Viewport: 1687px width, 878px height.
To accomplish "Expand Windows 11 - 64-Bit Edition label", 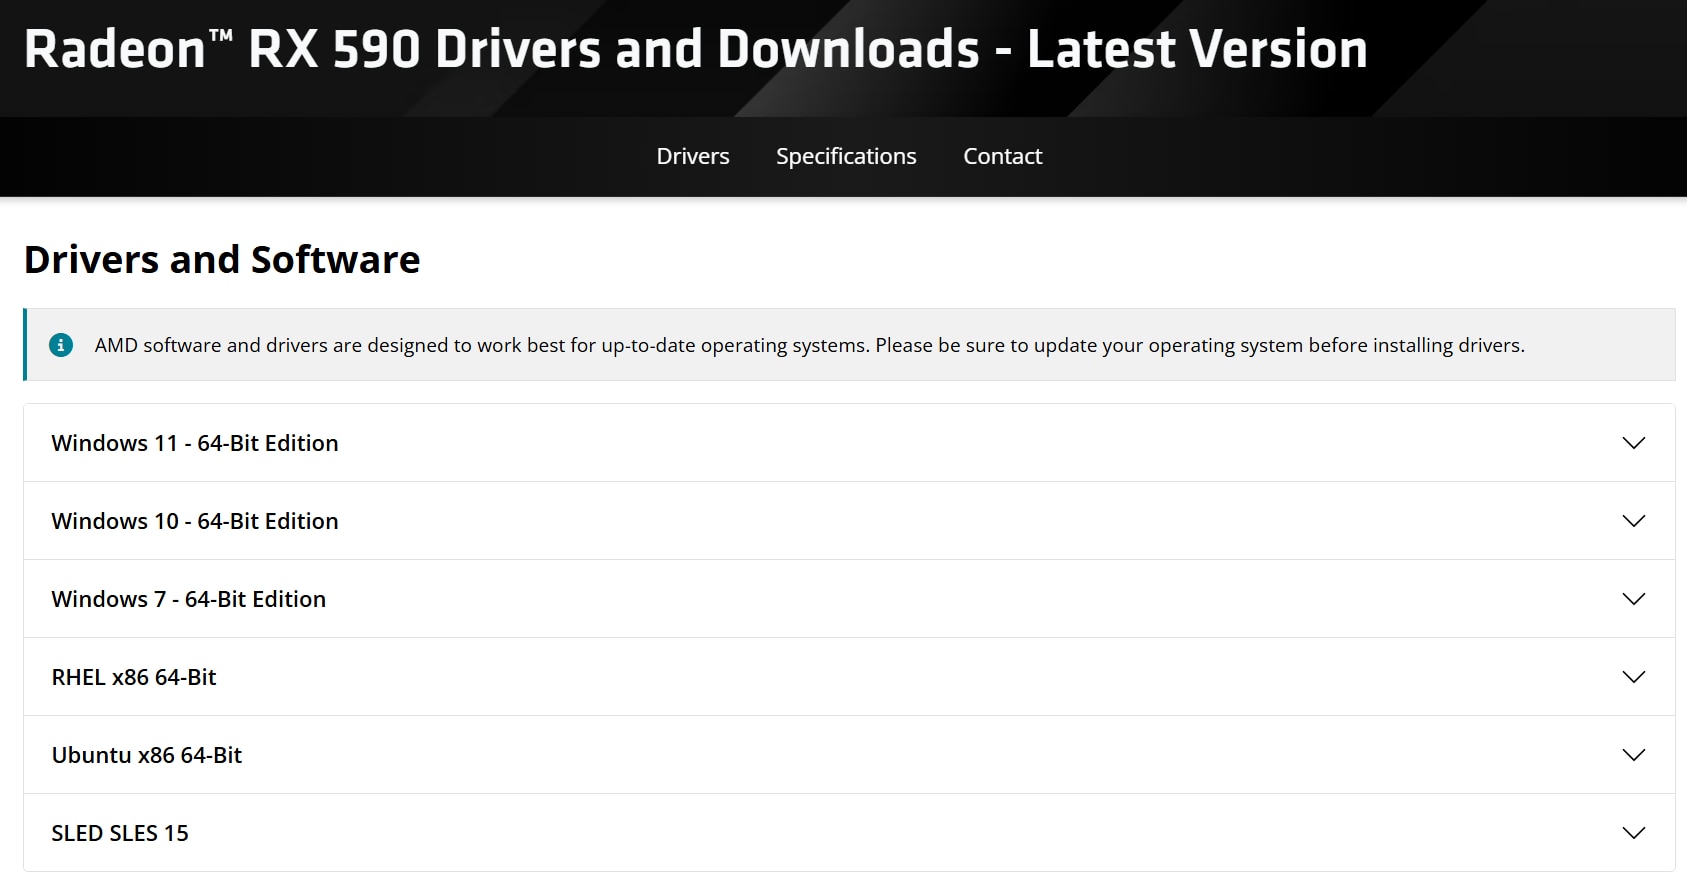I will (x=195, y=443).
